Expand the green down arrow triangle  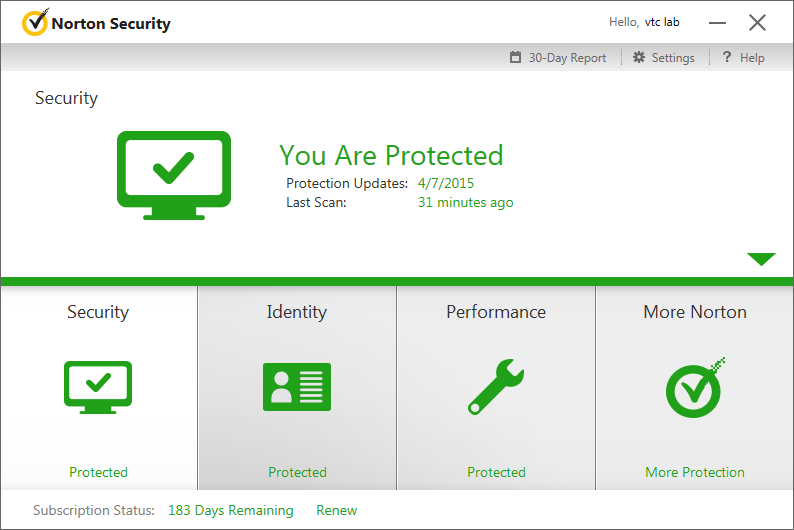click(x=761, y=260)
